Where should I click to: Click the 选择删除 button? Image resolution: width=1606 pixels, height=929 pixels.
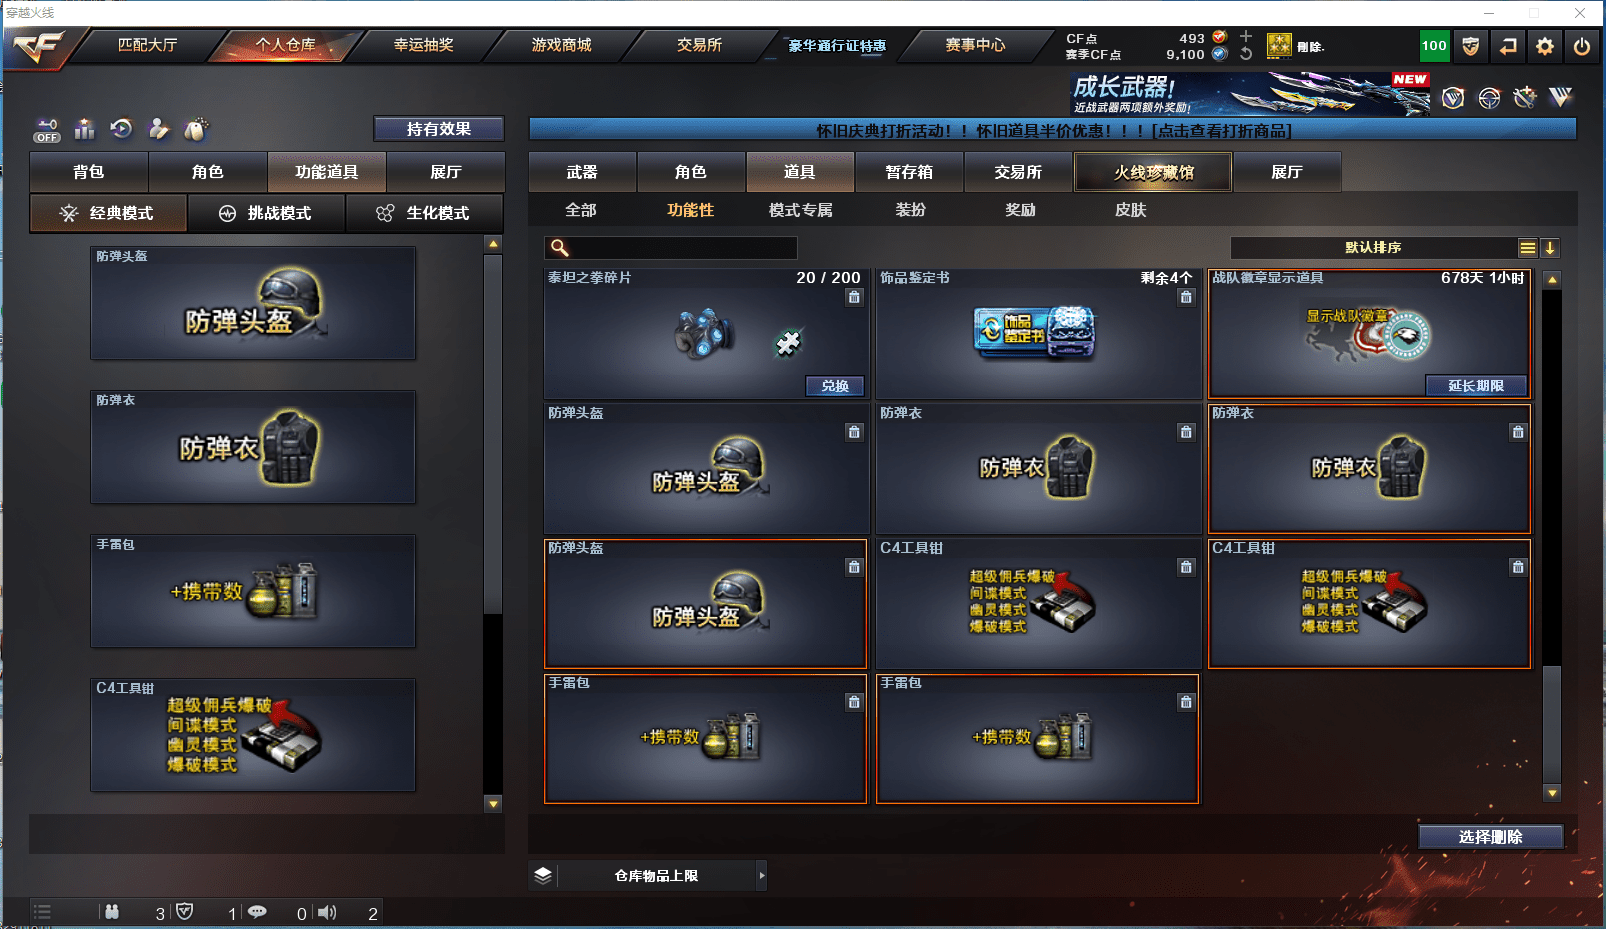(1490, 837)
